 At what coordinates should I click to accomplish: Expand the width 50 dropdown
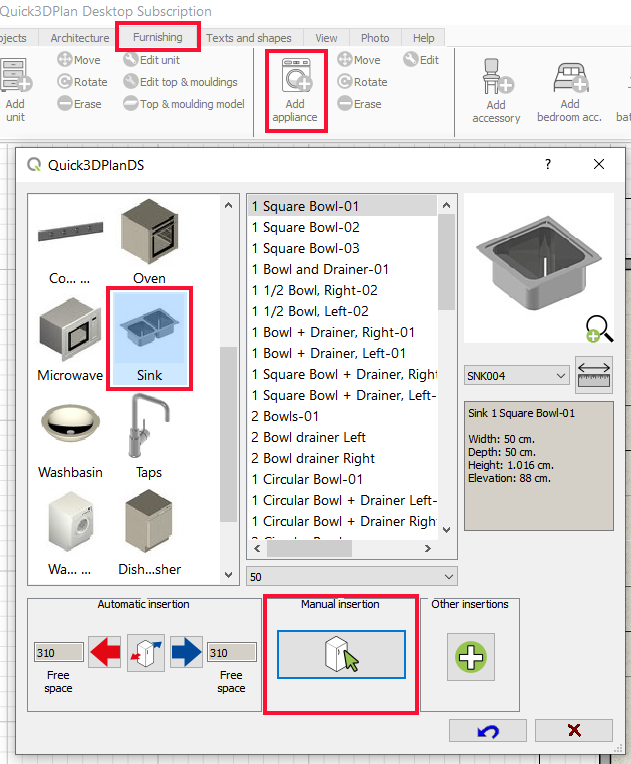coord(351,577)
